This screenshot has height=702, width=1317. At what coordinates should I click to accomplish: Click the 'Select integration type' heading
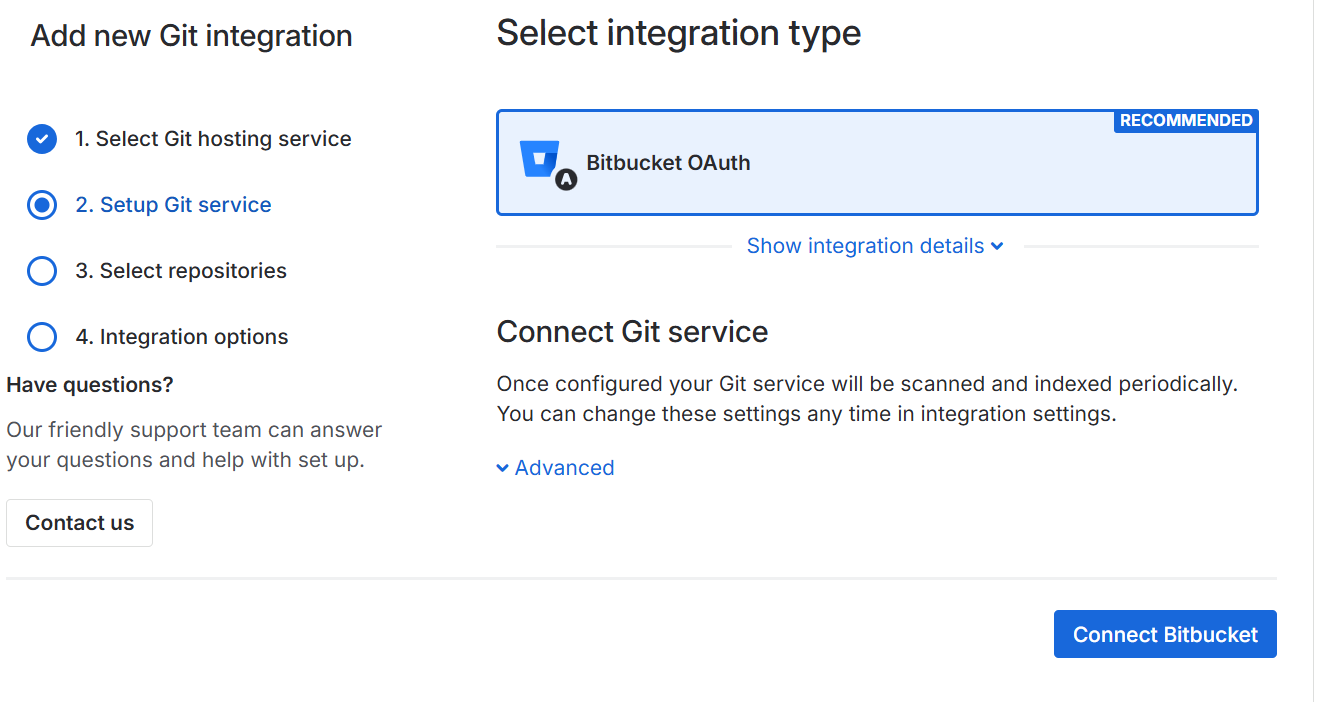[678, 33]
